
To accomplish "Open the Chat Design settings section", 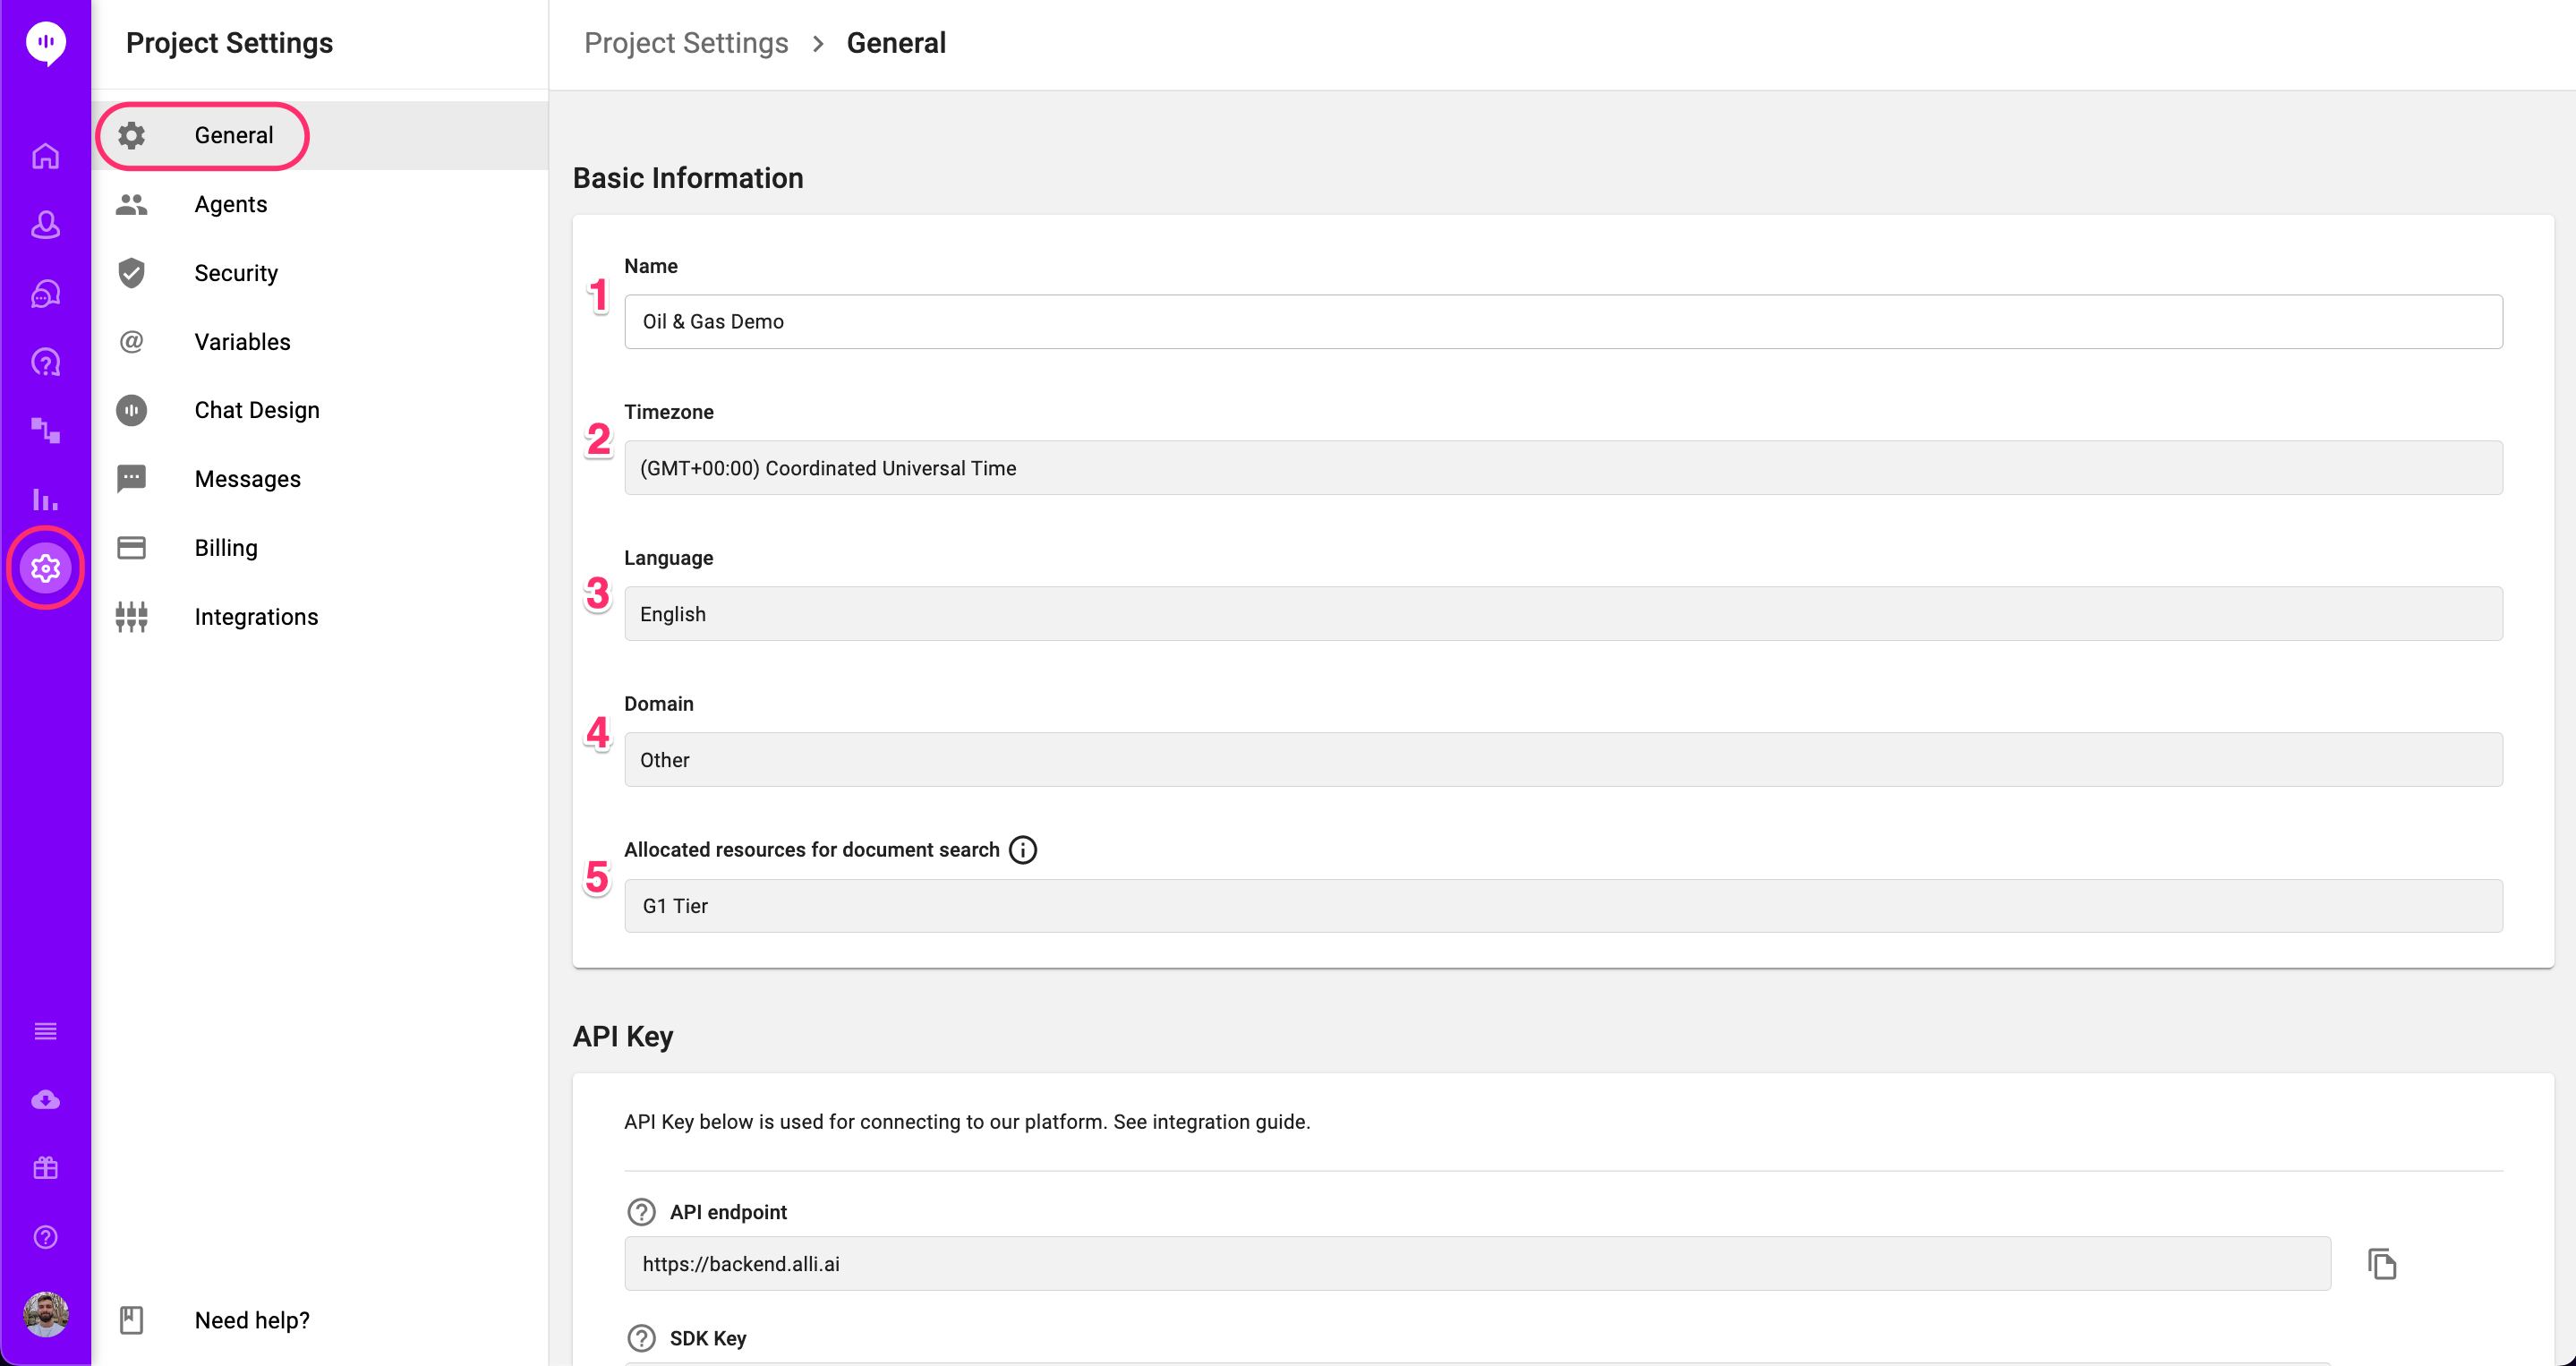I will [257, 409].
